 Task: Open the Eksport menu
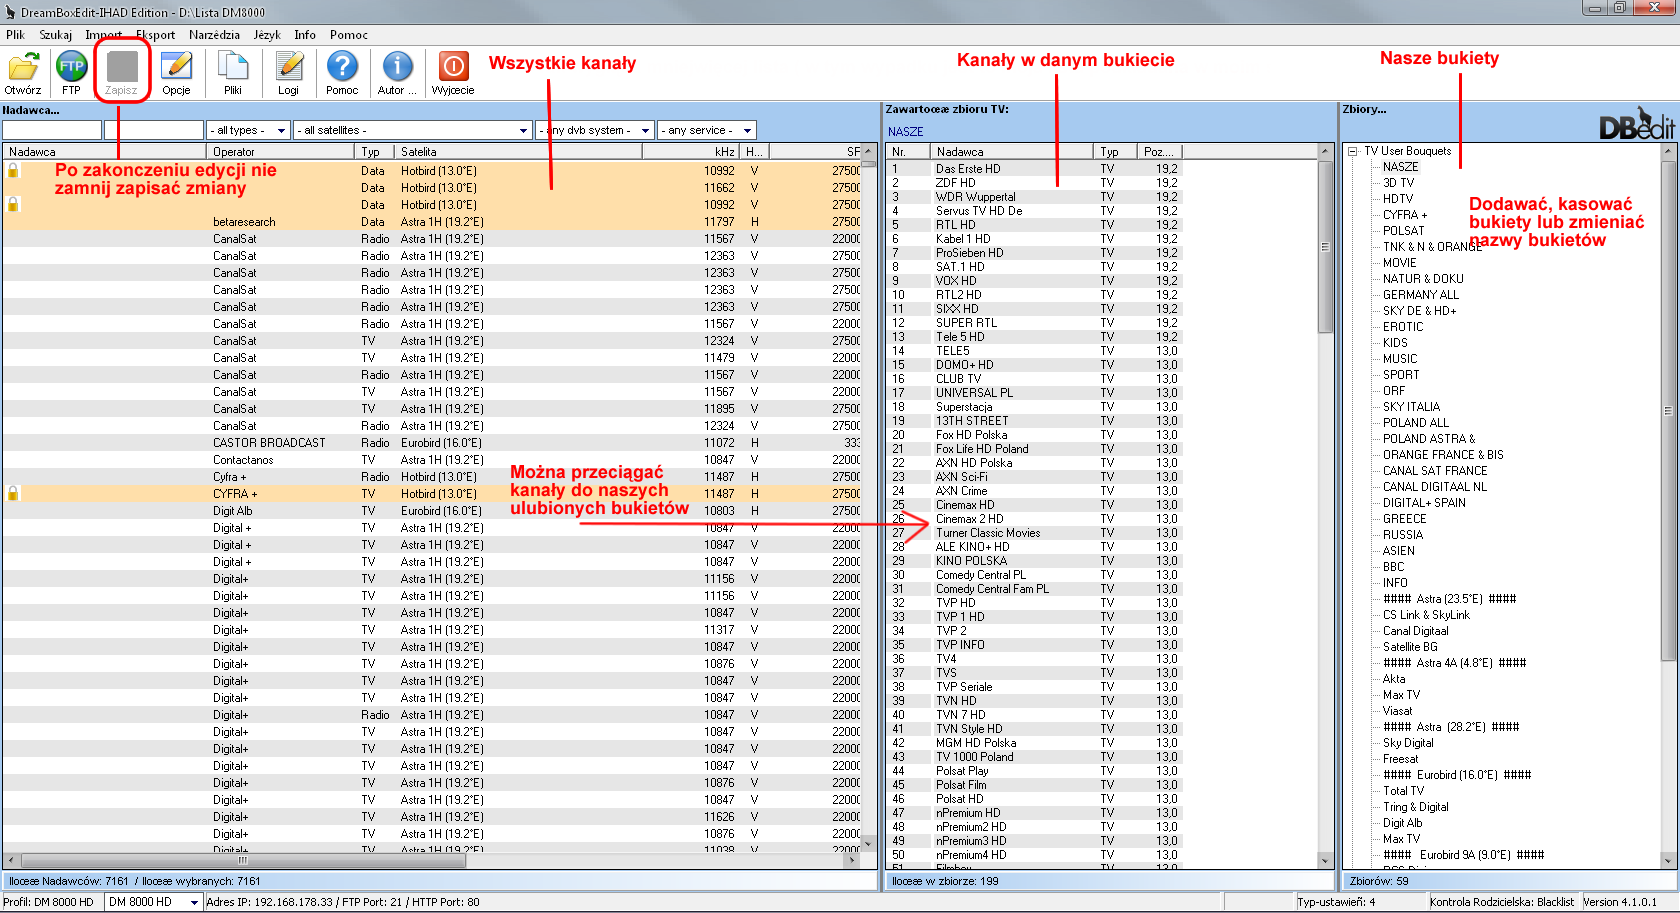click(155, 35)
